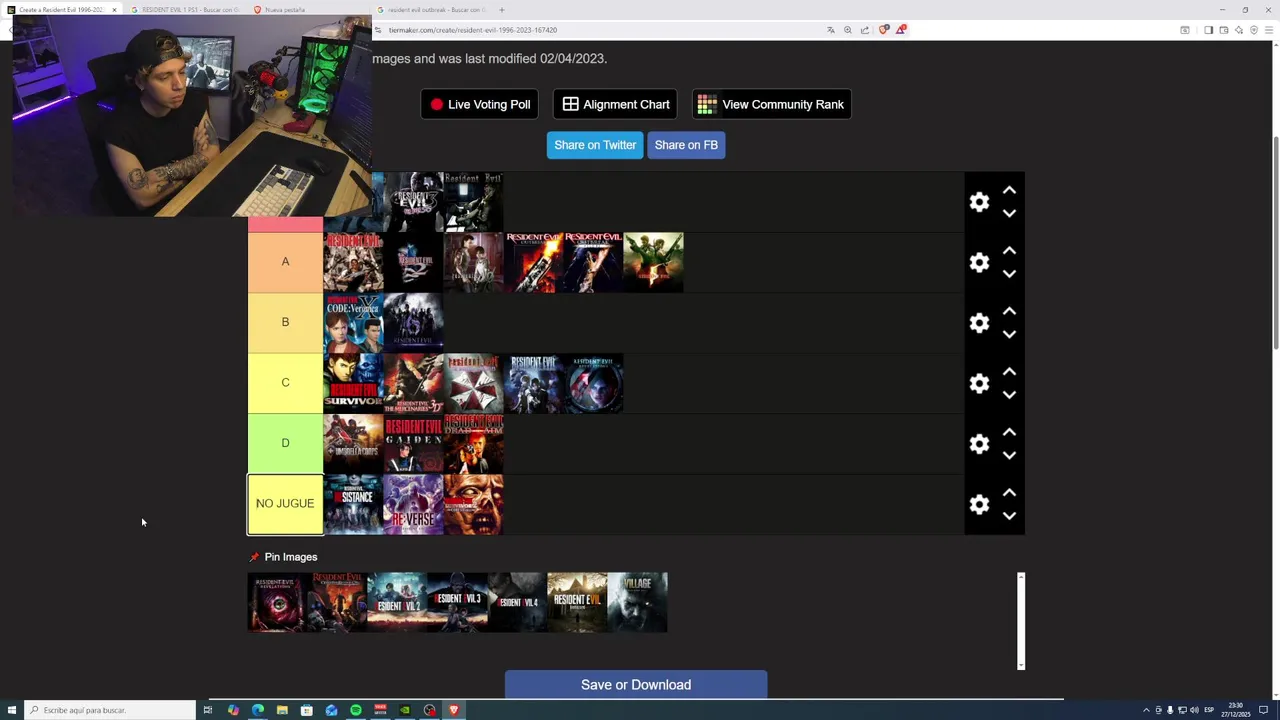Open settings gear for NO JUGUE row
Screen dimensions: 1280x720
pyautogui.click(x=979, y=505)
